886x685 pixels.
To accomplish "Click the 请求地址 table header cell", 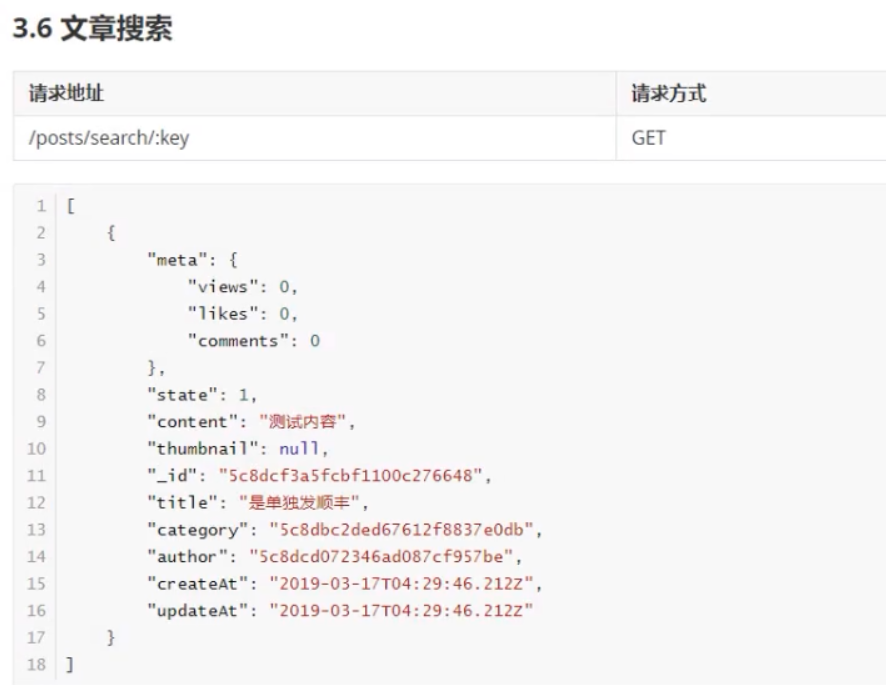I will point(66,94).
